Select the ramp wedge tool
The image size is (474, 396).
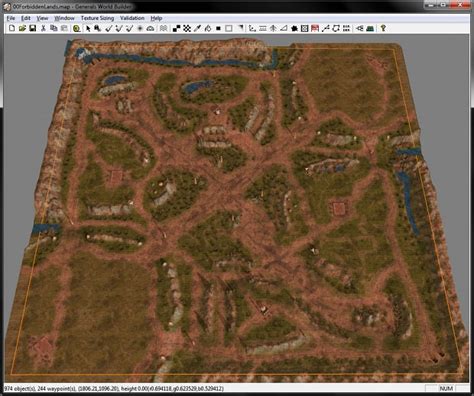coord(284,29)
